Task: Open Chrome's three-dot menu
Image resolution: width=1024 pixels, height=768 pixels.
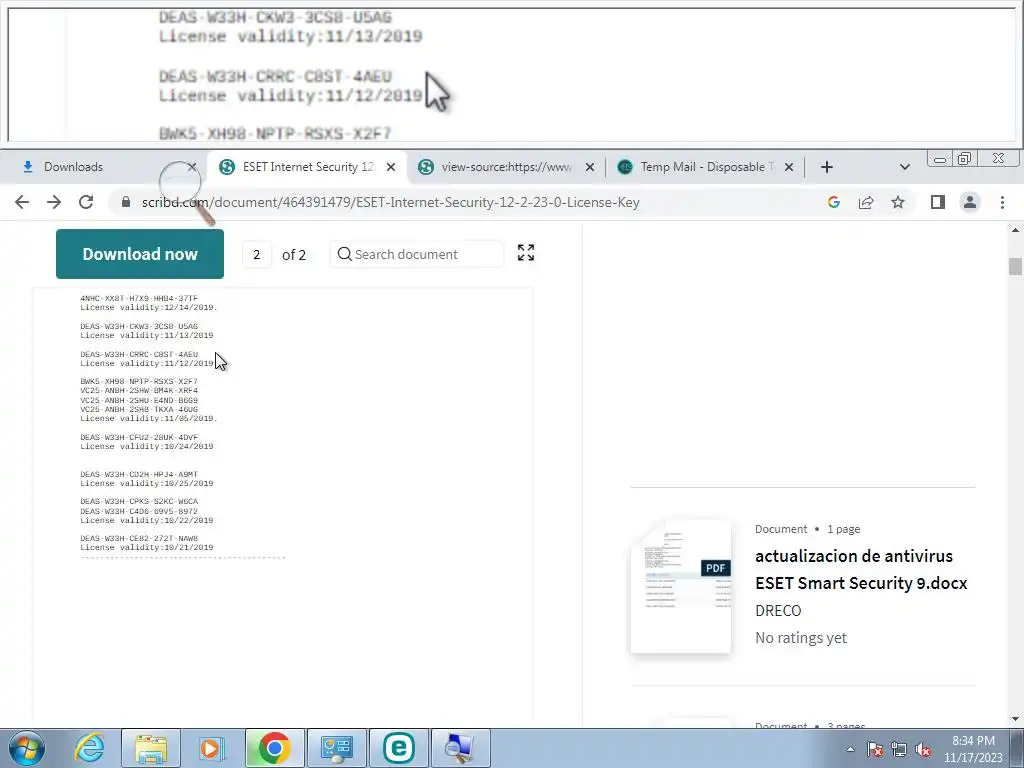Action: coord(1002,202)
